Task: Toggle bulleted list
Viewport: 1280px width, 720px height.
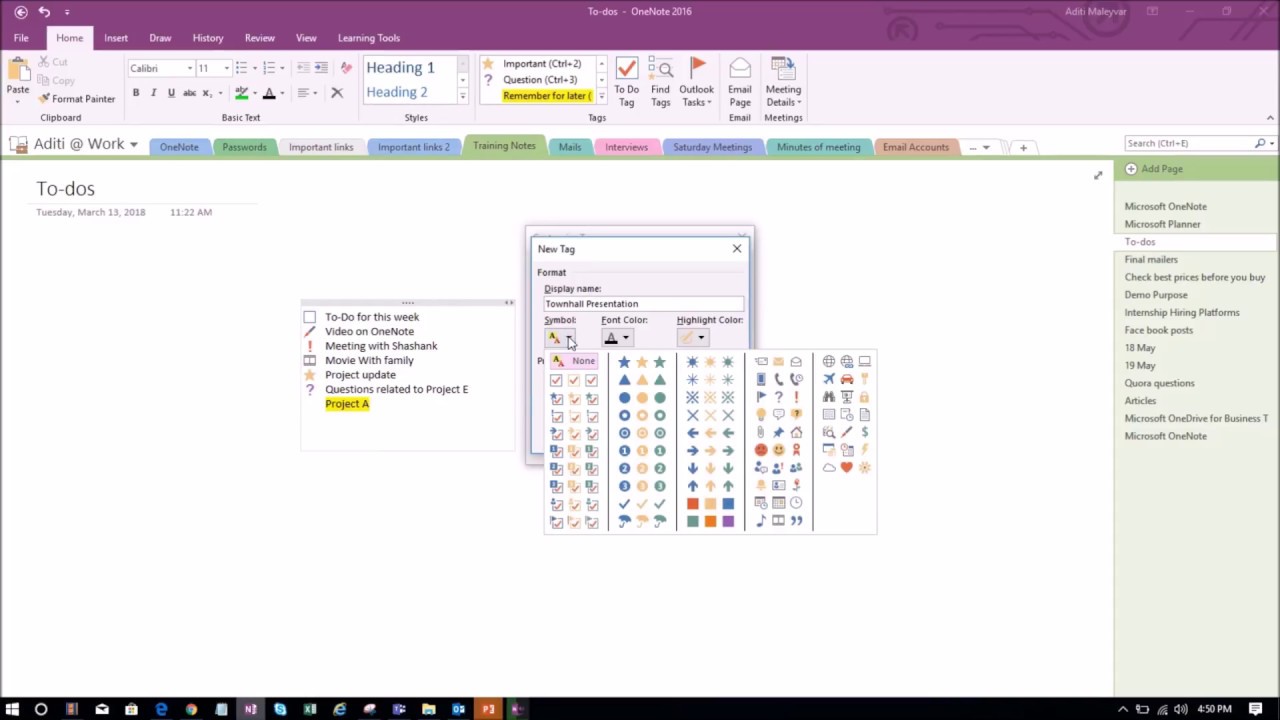Action: coord(241,68)
